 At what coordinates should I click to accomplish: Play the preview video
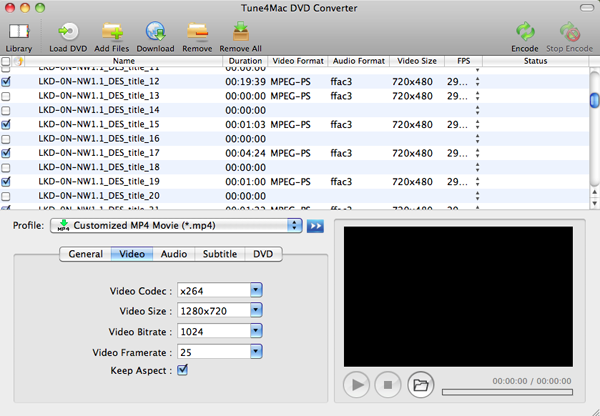tap(356, 385)
